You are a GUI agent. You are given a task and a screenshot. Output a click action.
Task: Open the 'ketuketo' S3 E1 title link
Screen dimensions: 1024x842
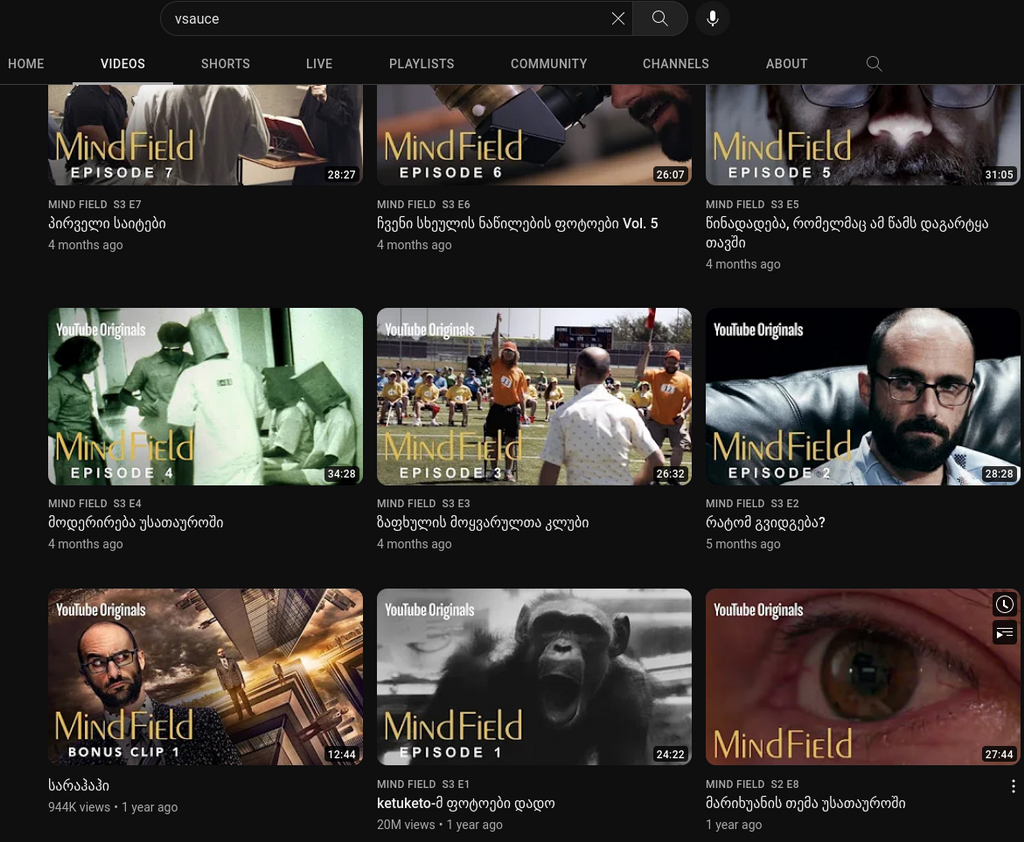click(x=466, y=803)
